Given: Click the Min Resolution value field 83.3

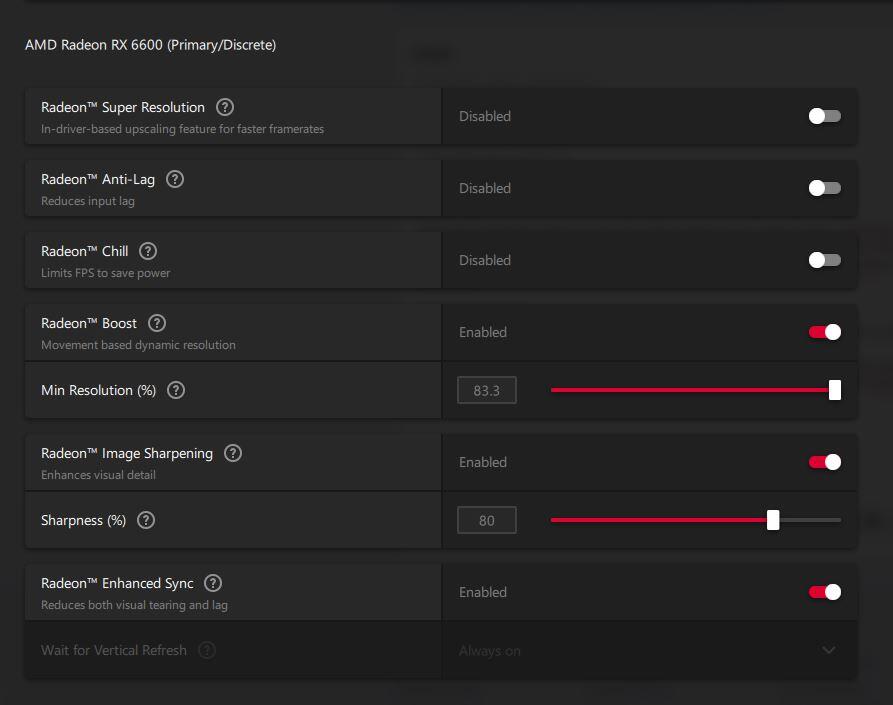Looking at the screenshot, I should coord(487,390).
